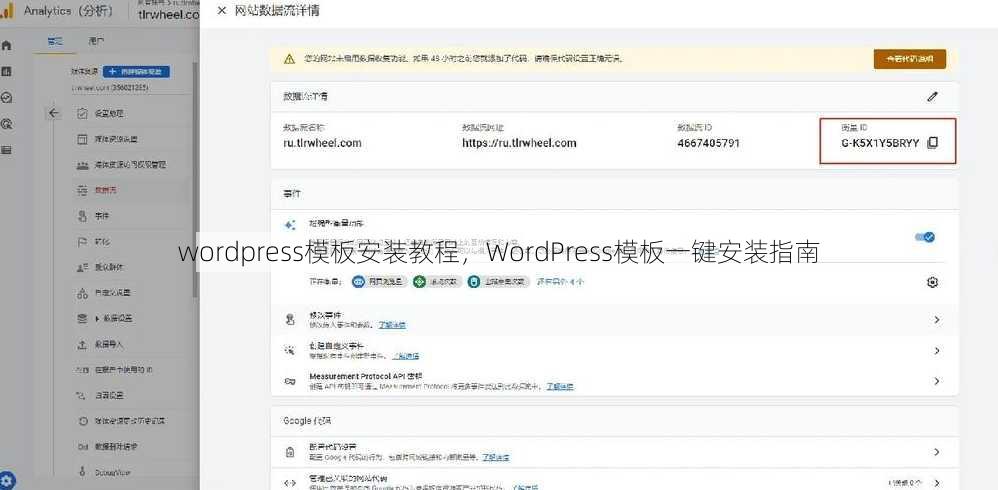
Task: Open Reports icon in left rail
Action: [6, 71]
